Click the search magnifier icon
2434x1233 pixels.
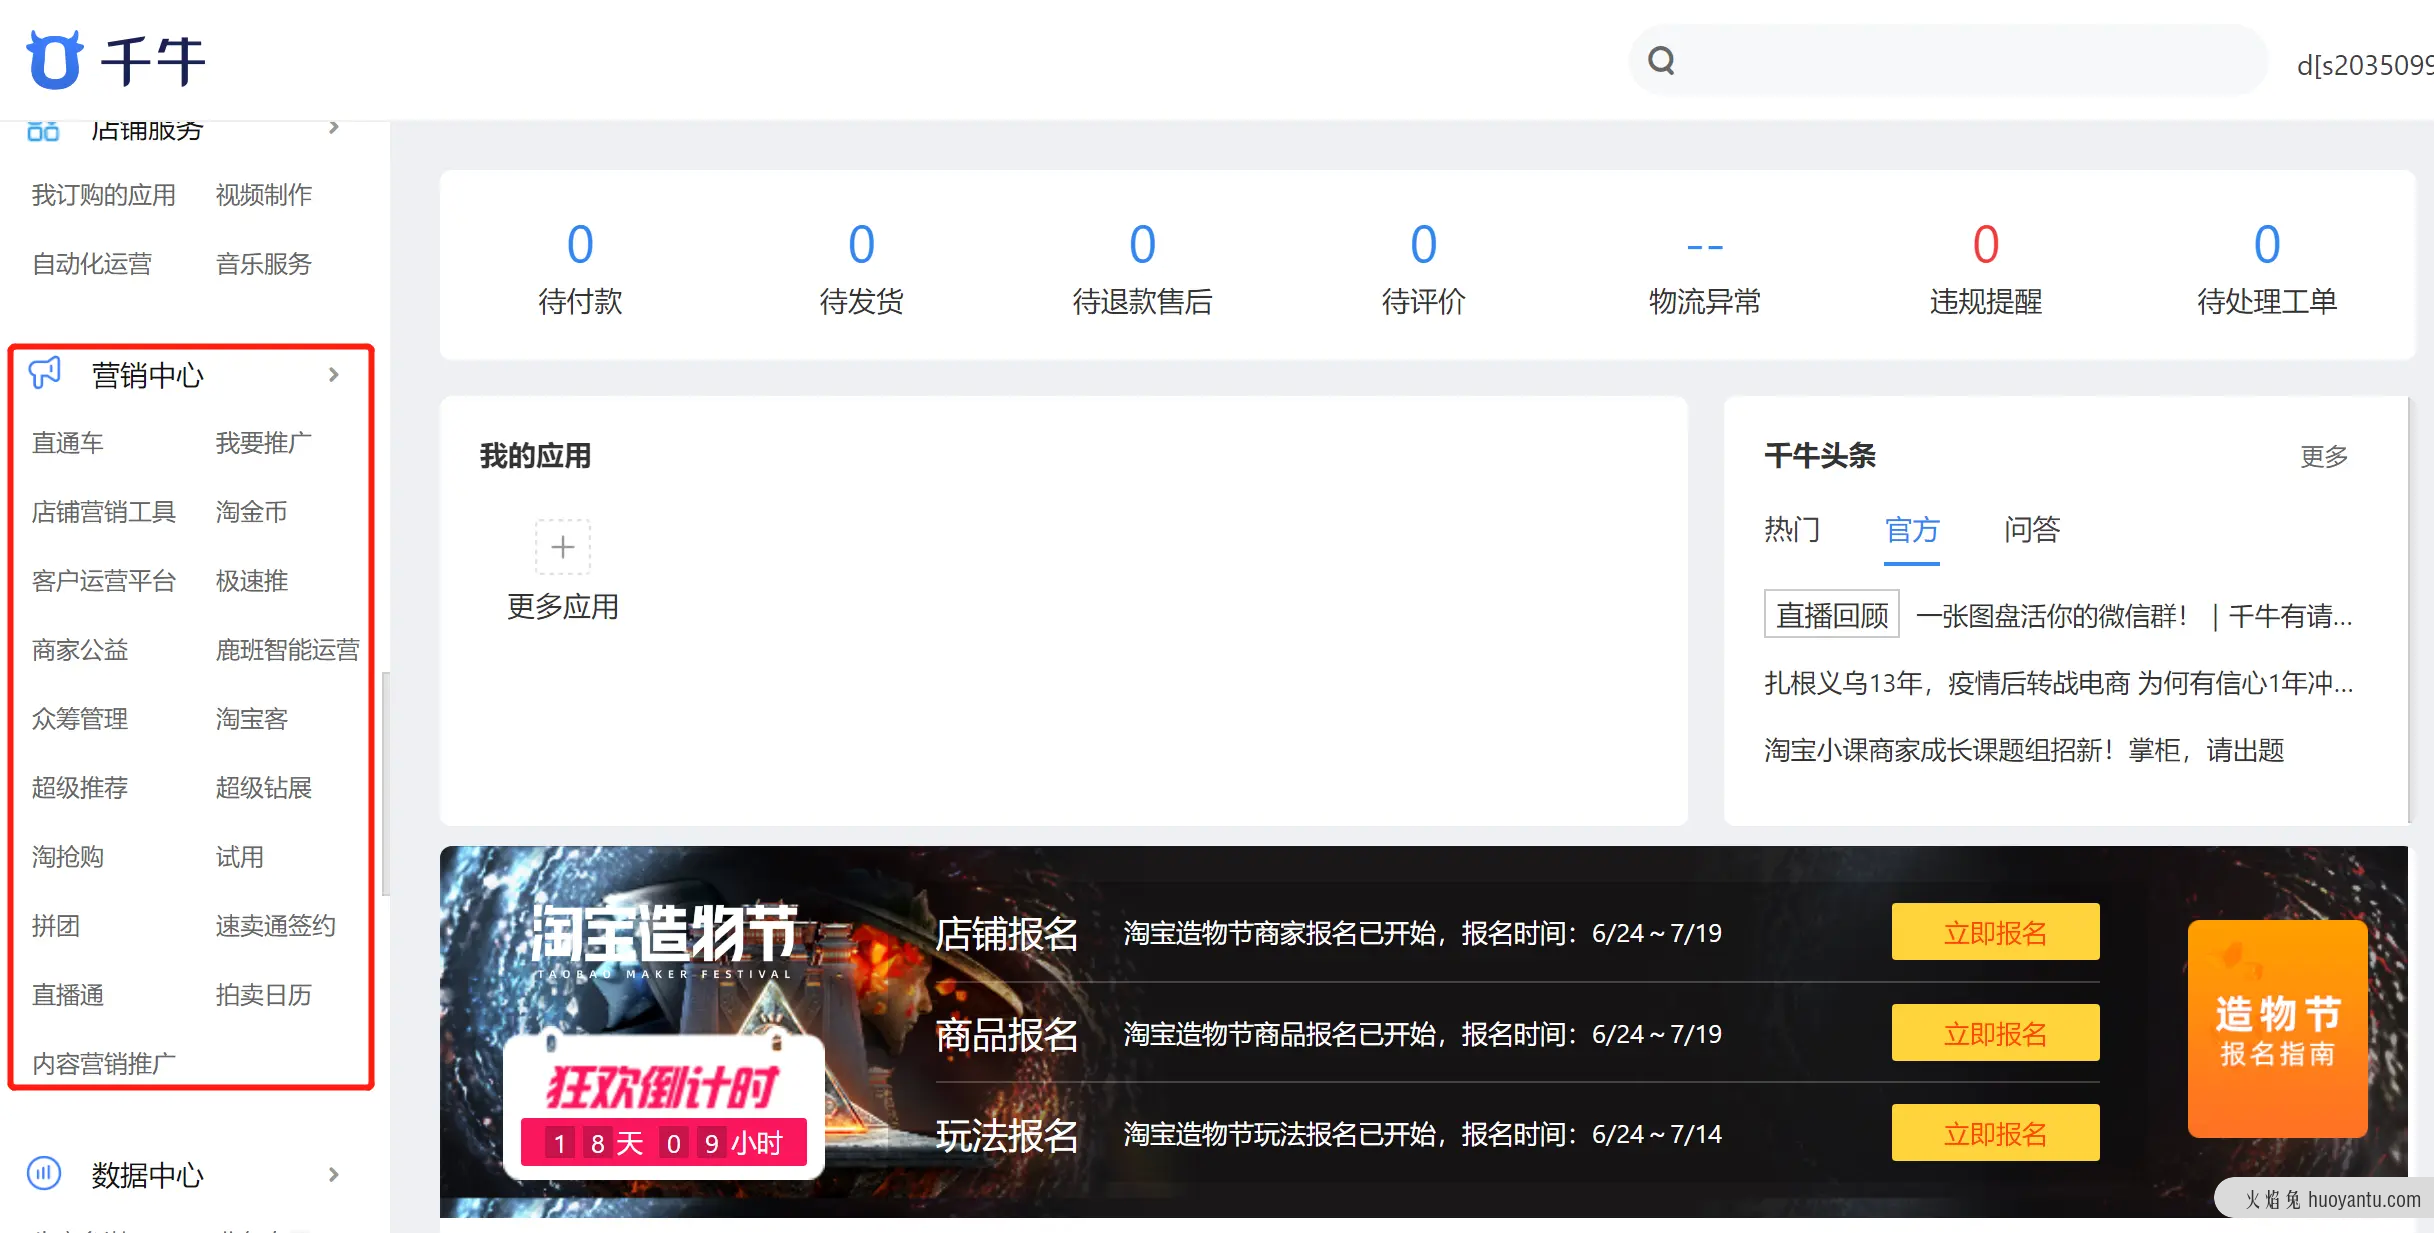click(x=1661, y=61)
